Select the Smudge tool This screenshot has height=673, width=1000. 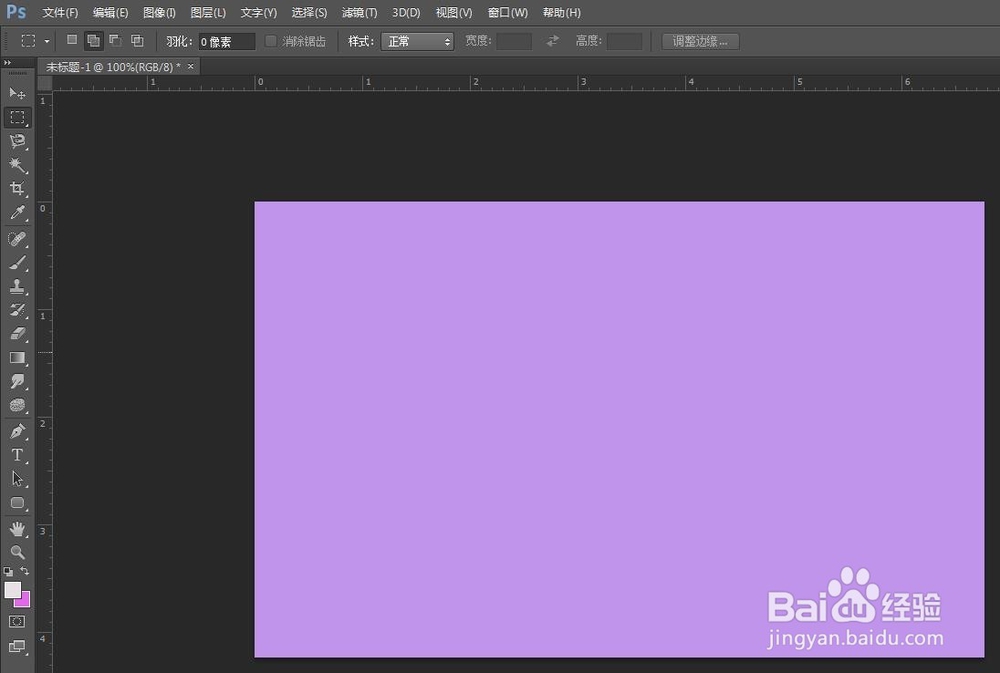coord(17,382)
